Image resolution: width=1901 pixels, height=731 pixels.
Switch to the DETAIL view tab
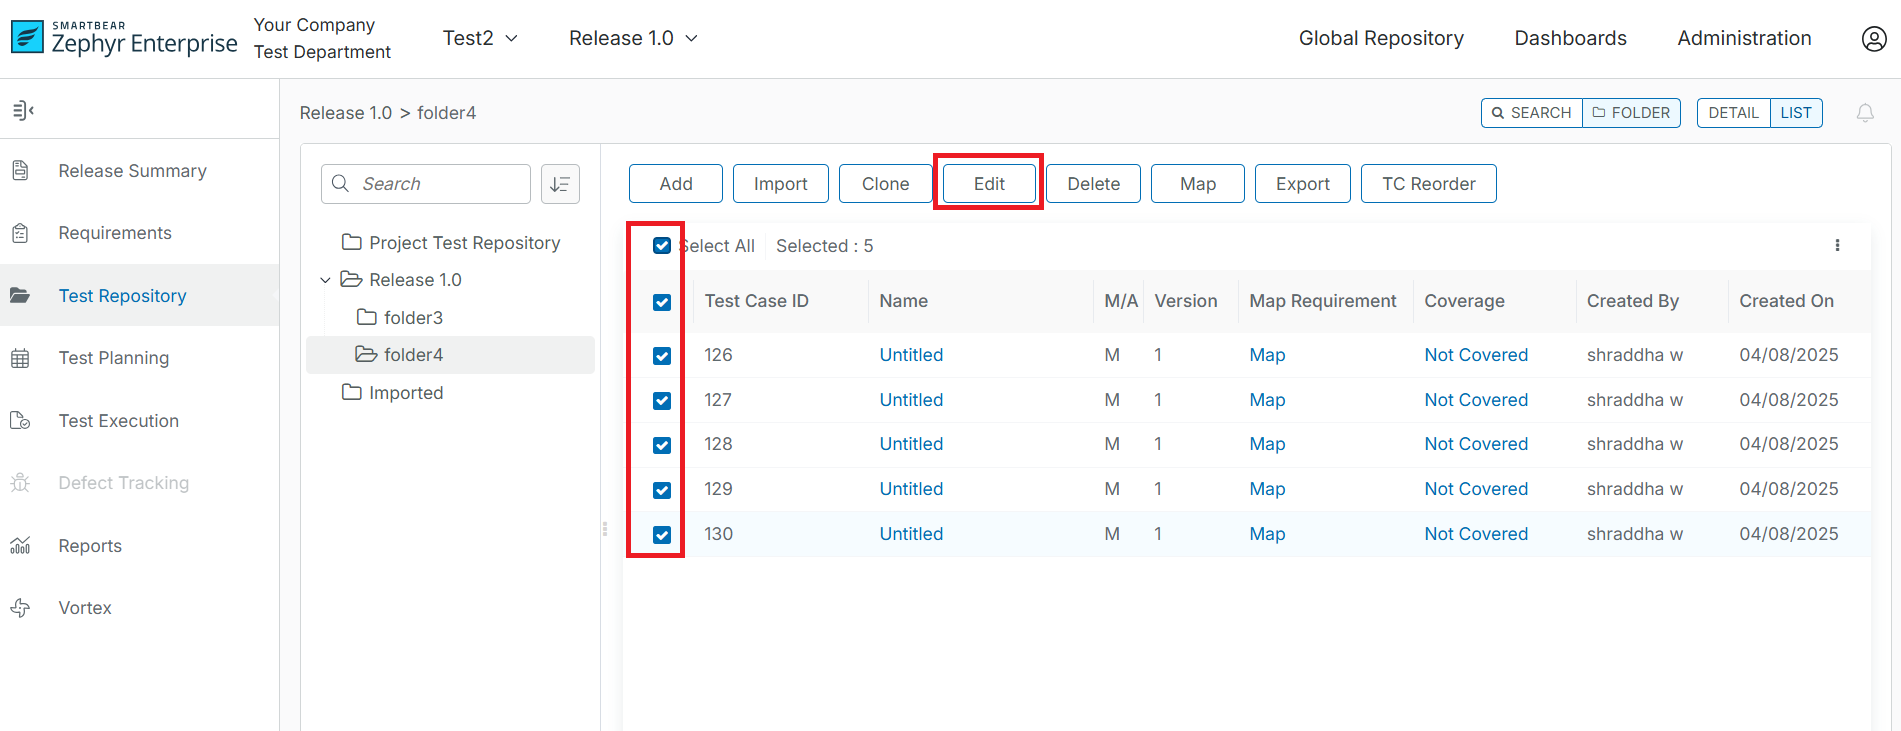pos(1733,113)
